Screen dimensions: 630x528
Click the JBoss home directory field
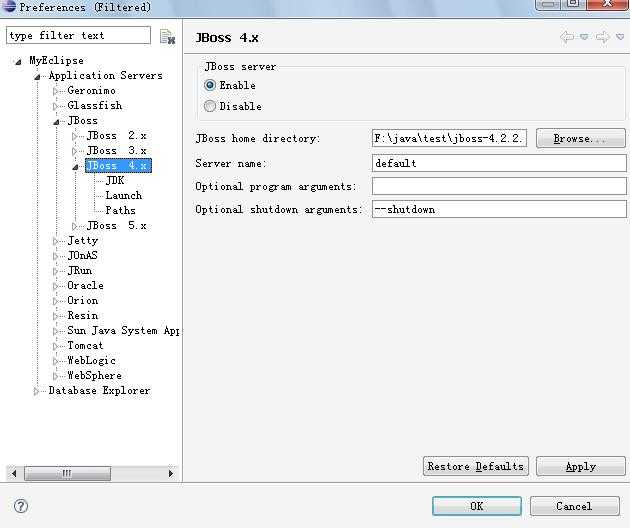[449, 139]
